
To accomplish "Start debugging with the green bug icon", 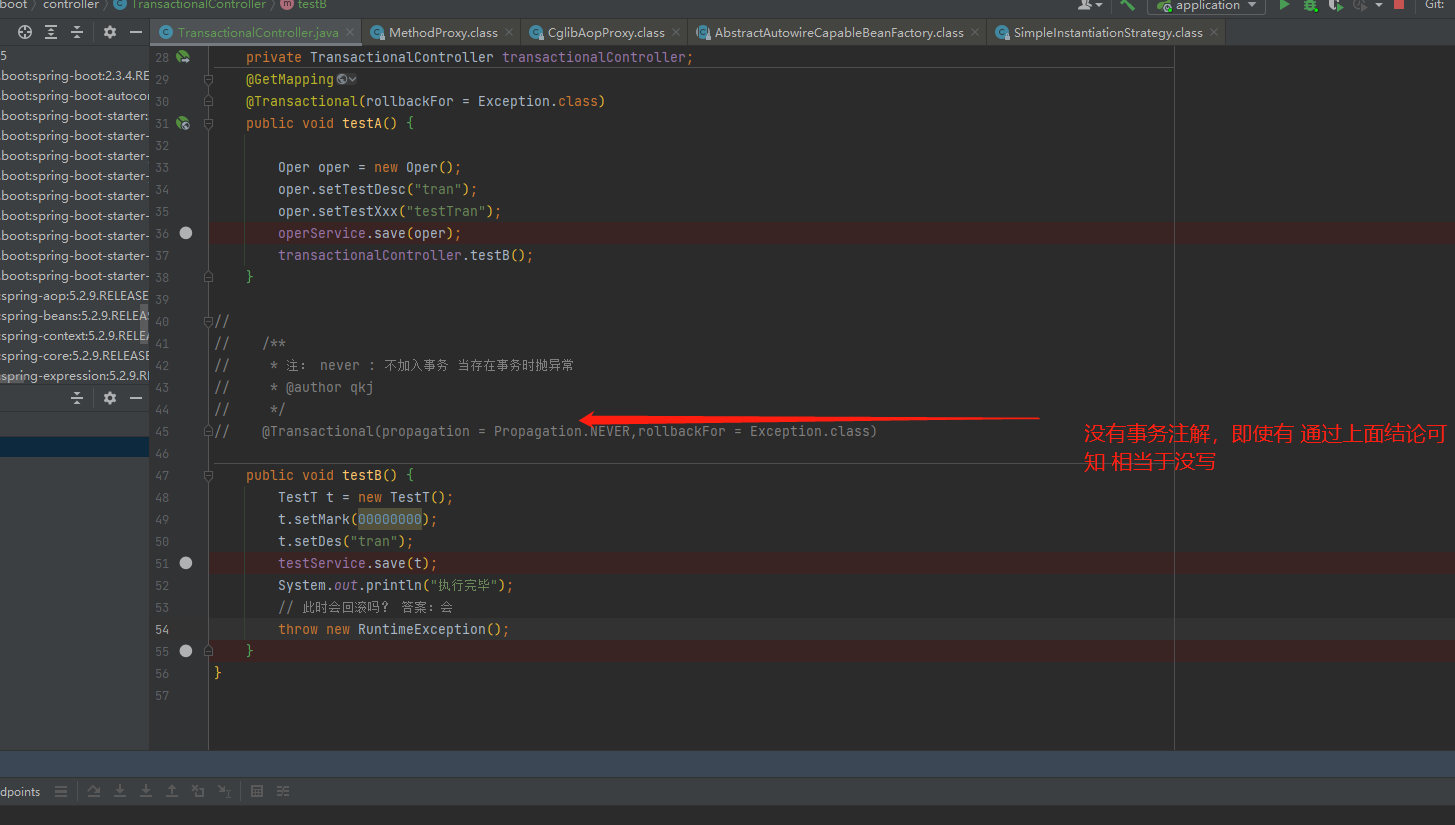I will pyautogui.click(x=1310, y=5).
